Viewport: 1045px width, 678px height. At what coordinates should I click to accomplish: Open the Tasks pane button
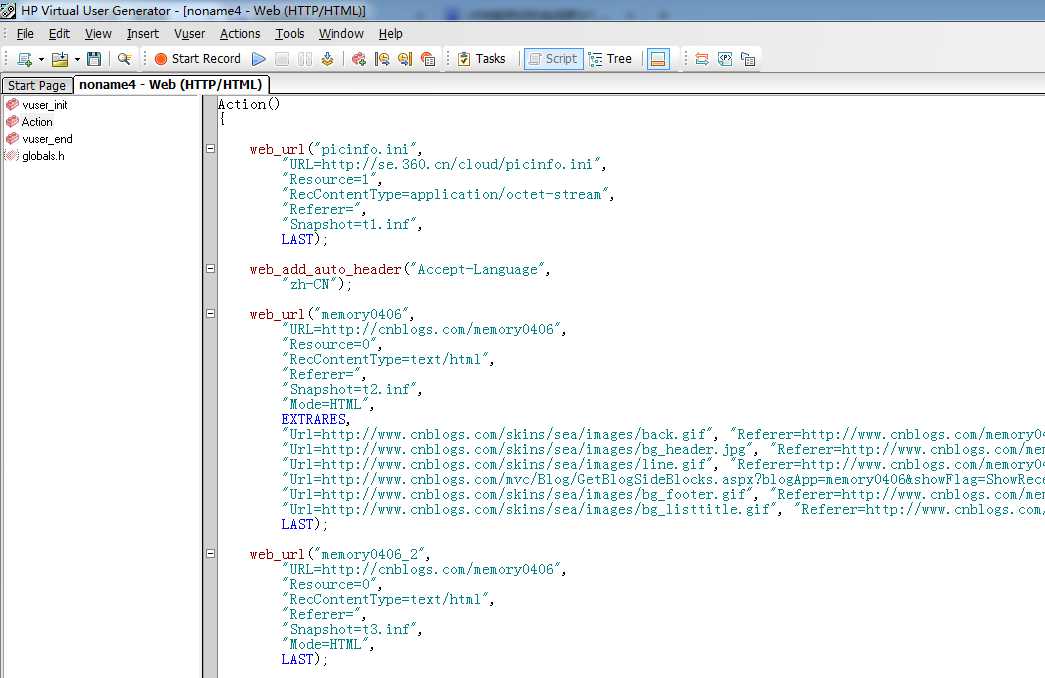(481, 59)
